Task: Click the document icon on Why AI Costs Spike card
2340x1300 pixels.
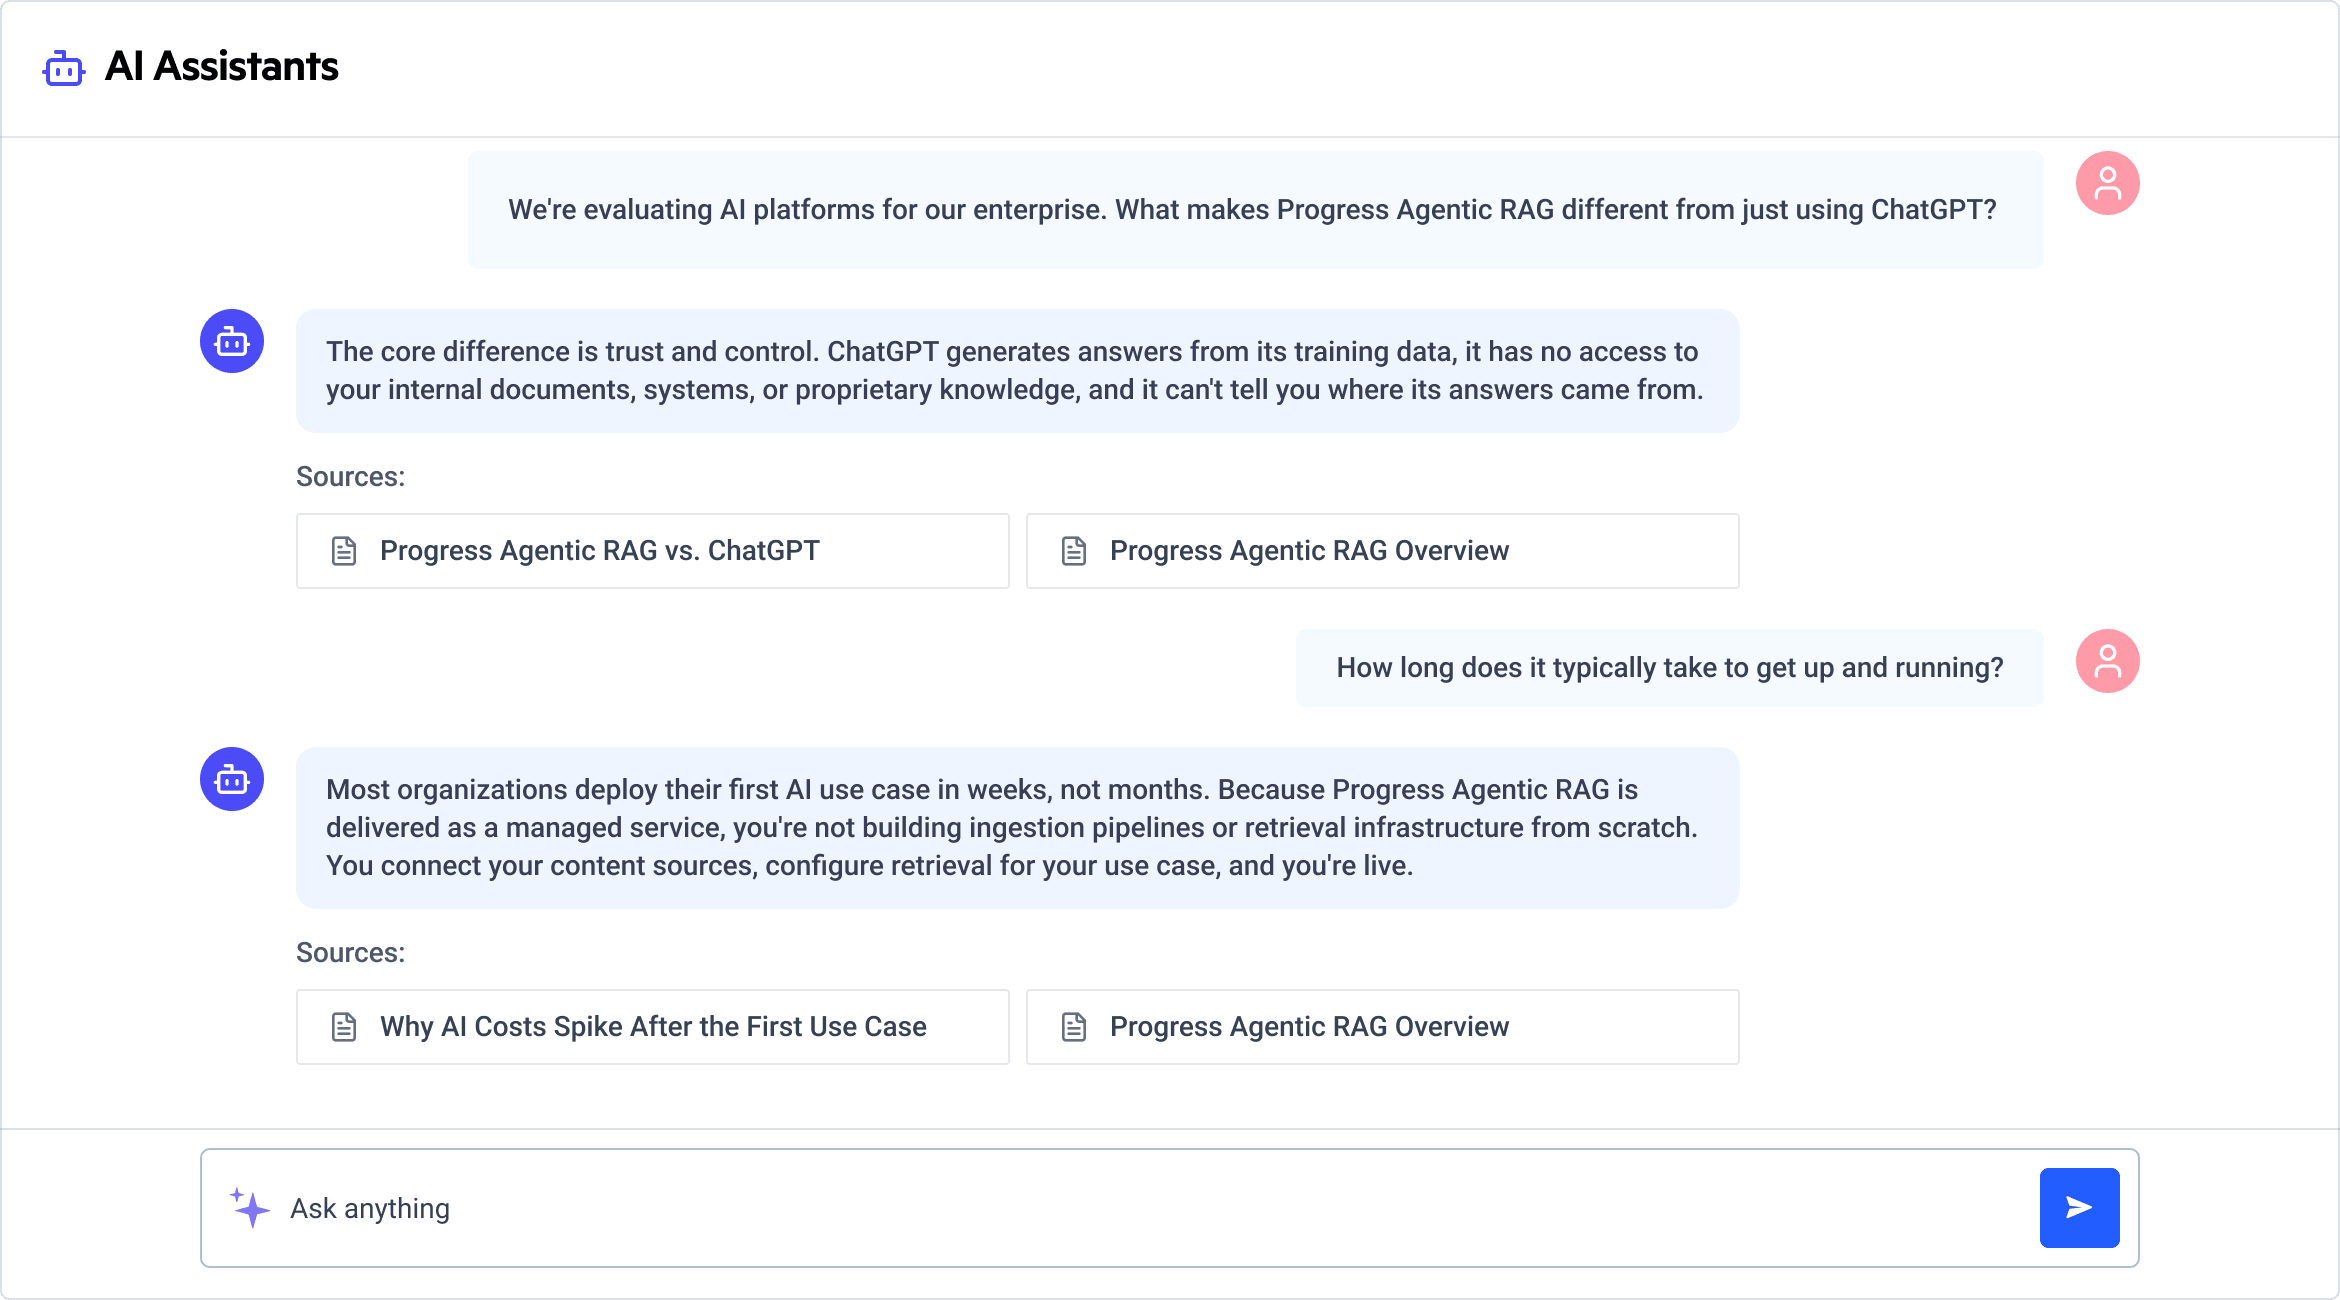Action: (x=344, y=1027)
